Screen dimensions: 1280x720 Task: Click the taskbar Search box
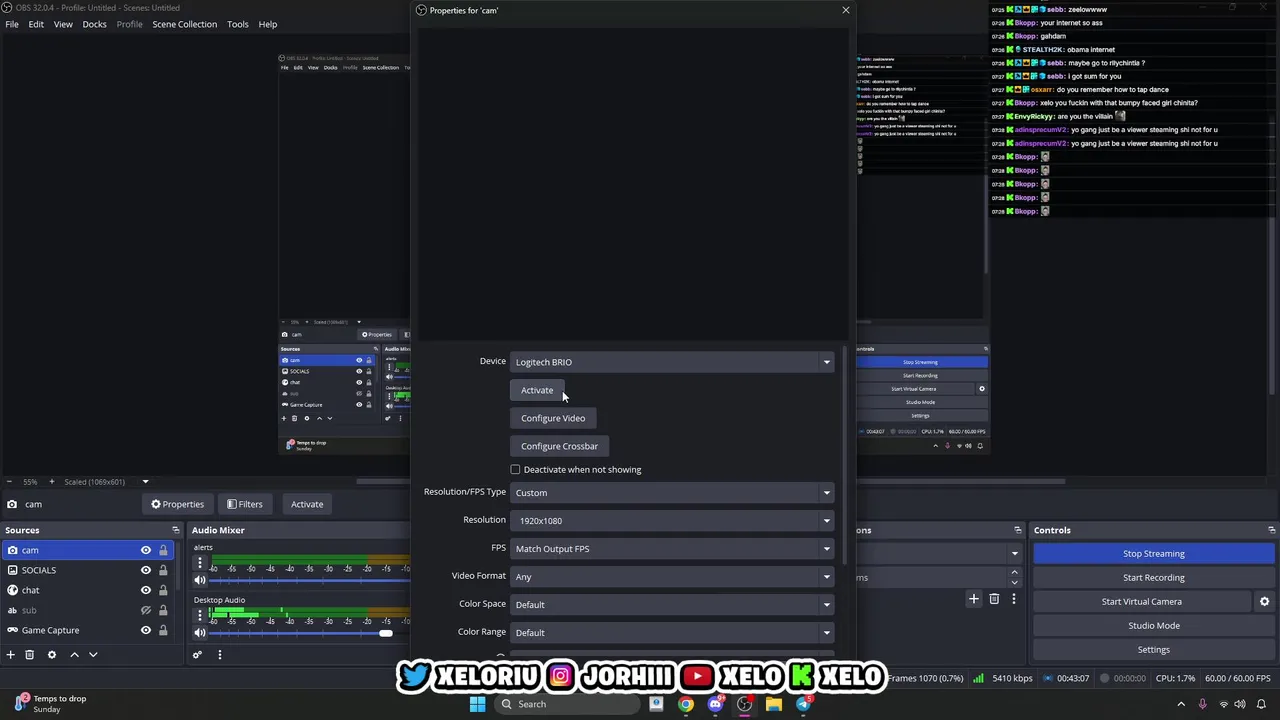pos(566,704)
